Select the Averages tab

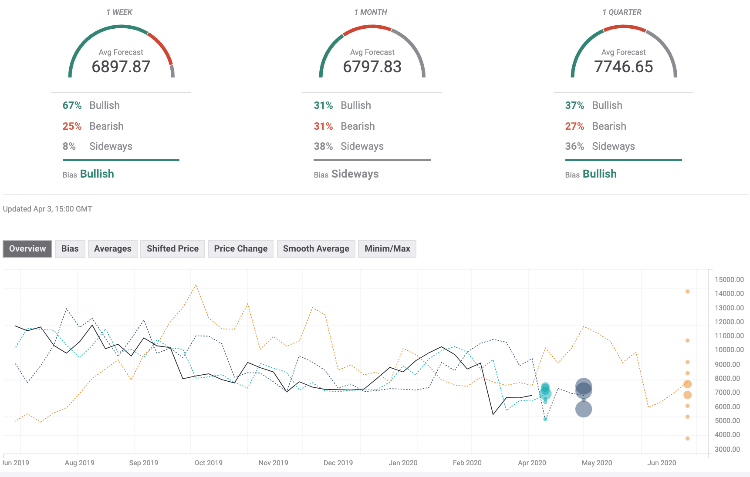click(112, 248)
